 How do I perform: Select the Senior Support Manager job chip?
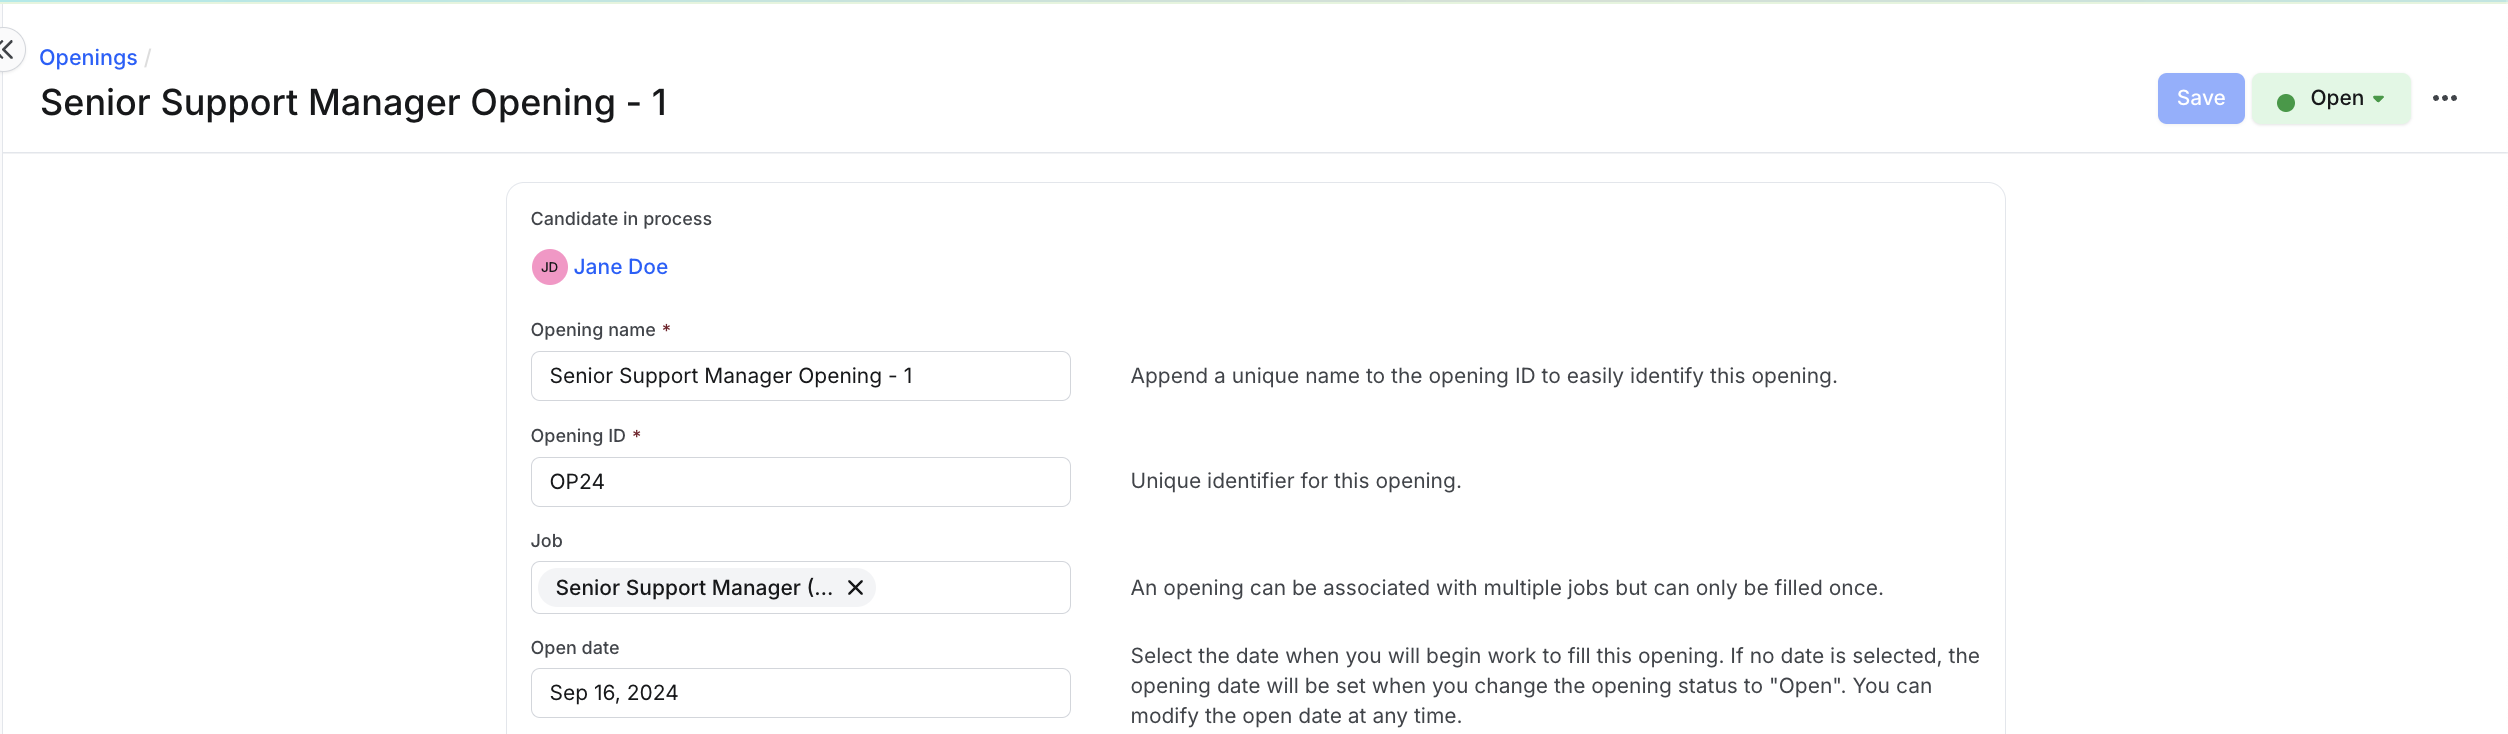coord(693,588)
